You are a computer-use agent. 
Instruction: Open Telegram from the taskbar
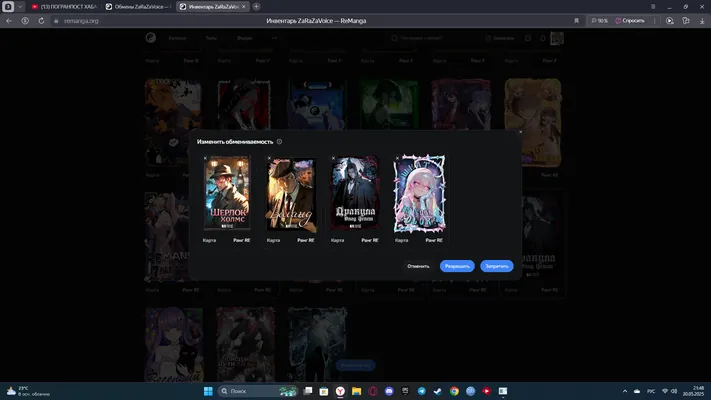pyautogui.click(x=422, y=391)
